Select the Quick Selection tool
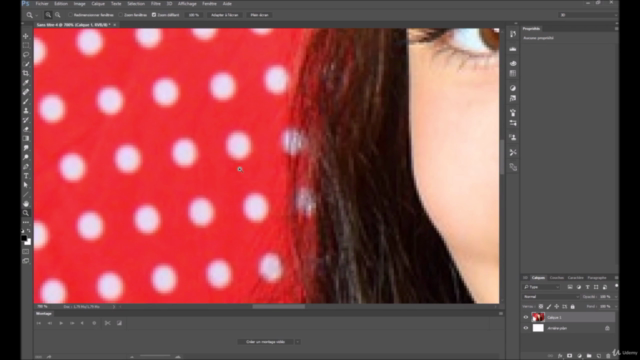 click(x=26, y=64)
